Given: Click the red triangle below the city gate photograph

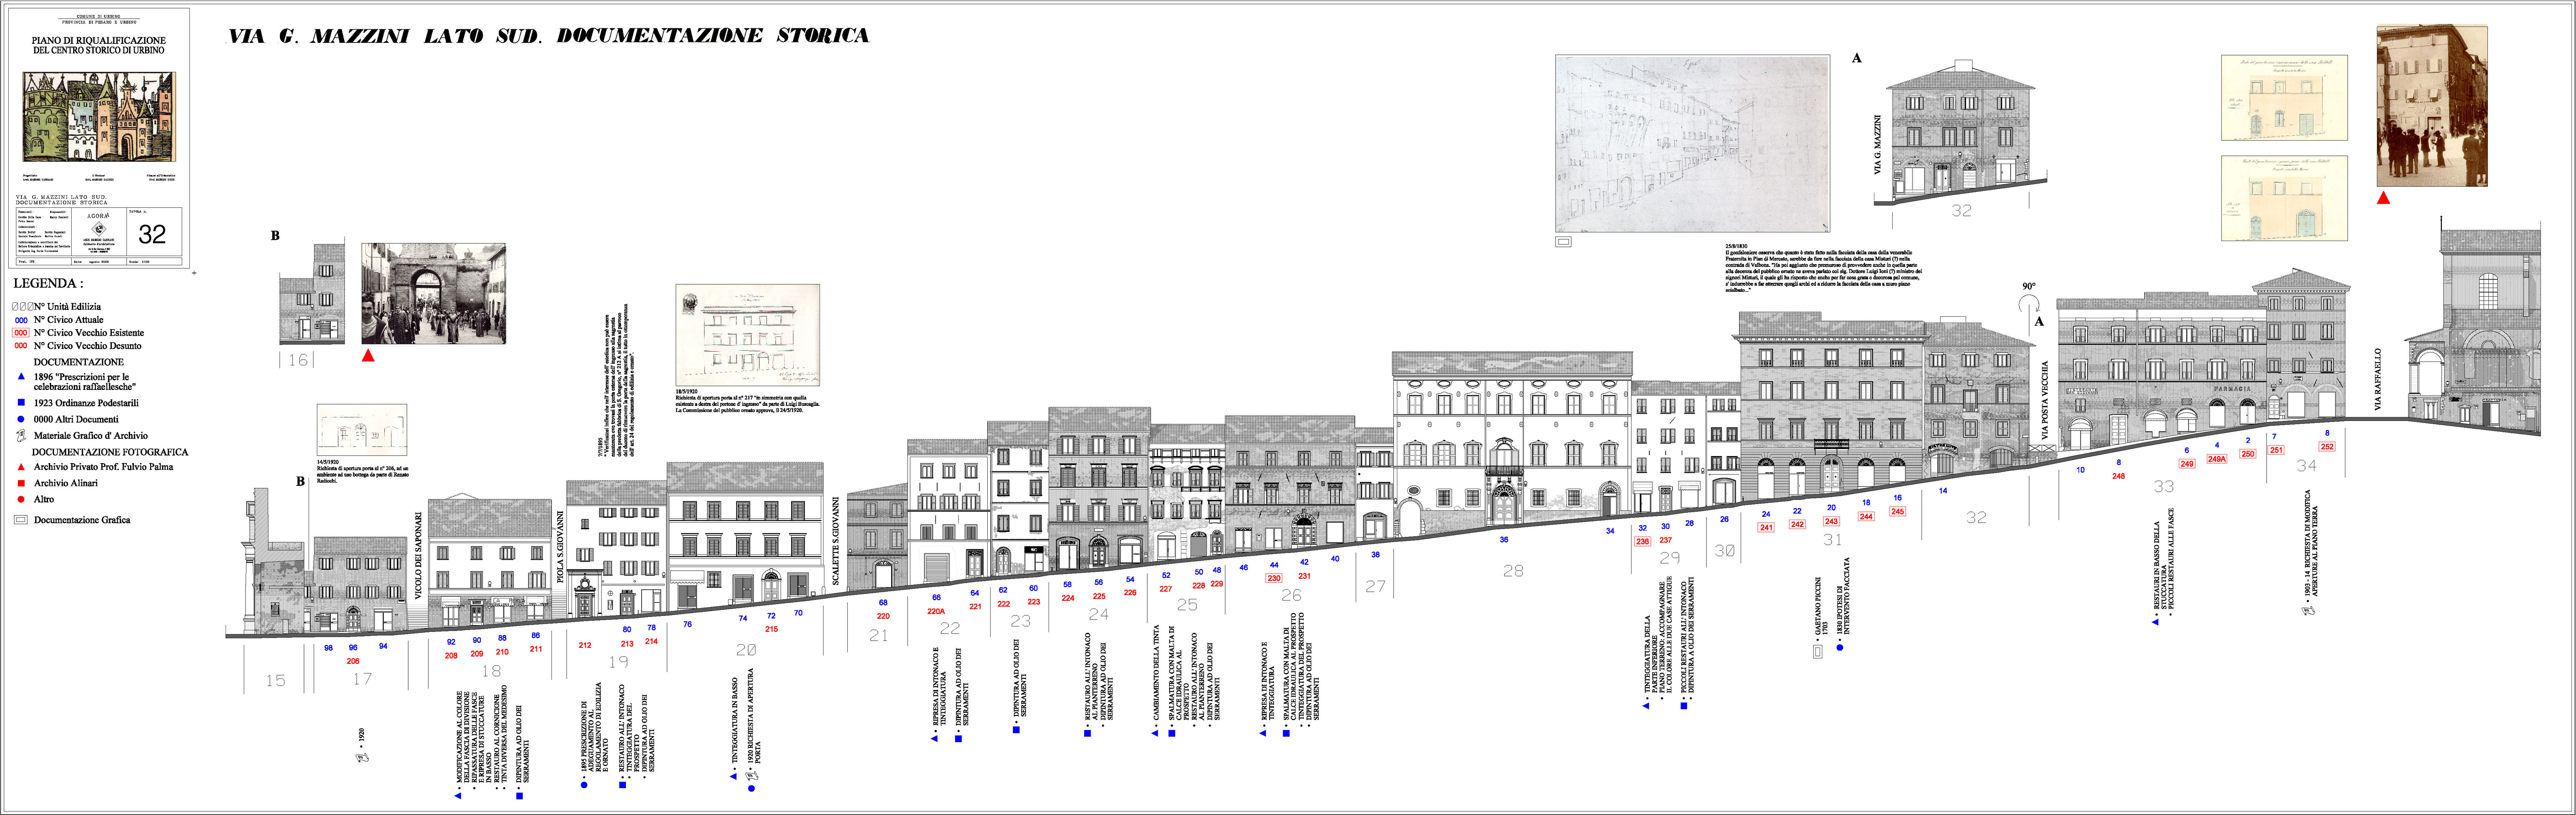Looking at the screenshot, I should (x=368, y=355).
